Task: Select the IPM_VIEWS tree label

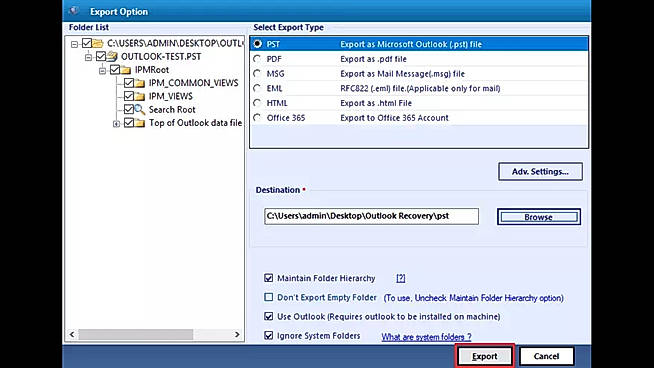Action: tap(171, 96)
